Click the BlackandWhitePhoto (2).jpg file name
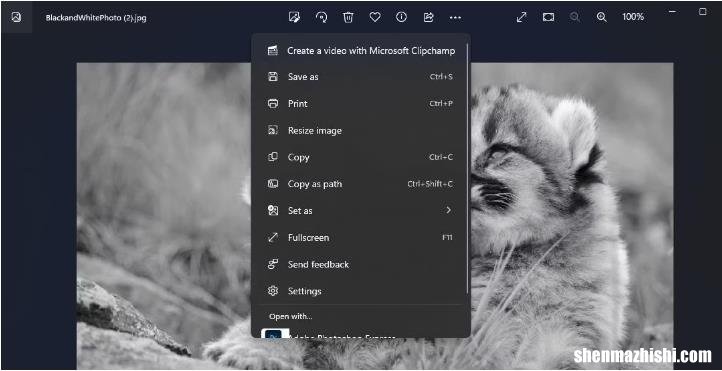This screenshot has height=371, width=722. pos(96,18)
